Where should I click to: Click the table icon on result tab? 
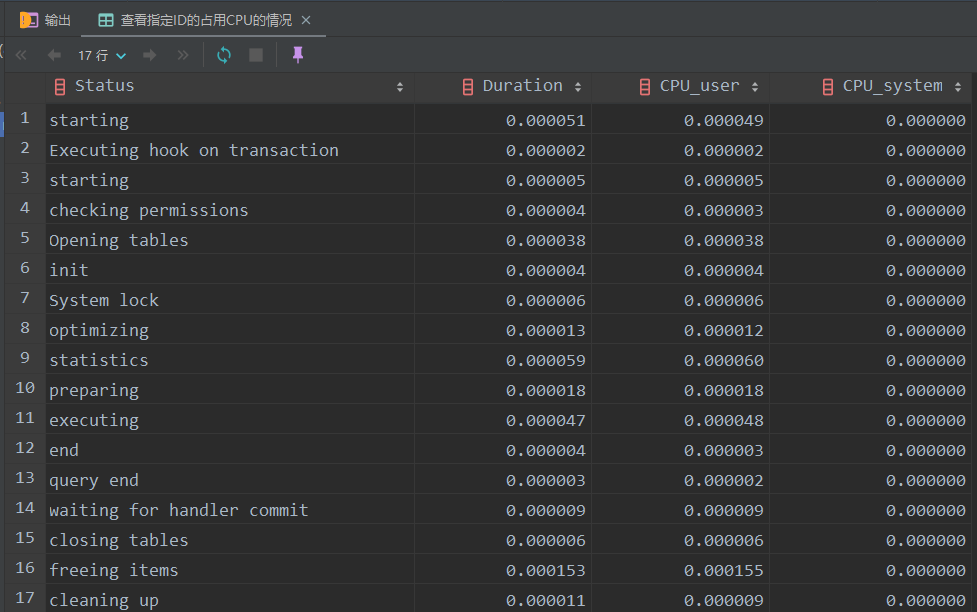pyautogui.click(x=106, y=21)
